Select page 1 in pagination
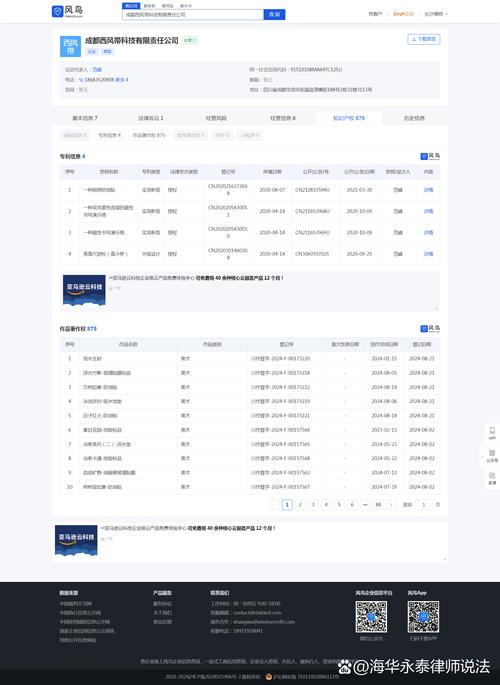 tap(287, 505)
